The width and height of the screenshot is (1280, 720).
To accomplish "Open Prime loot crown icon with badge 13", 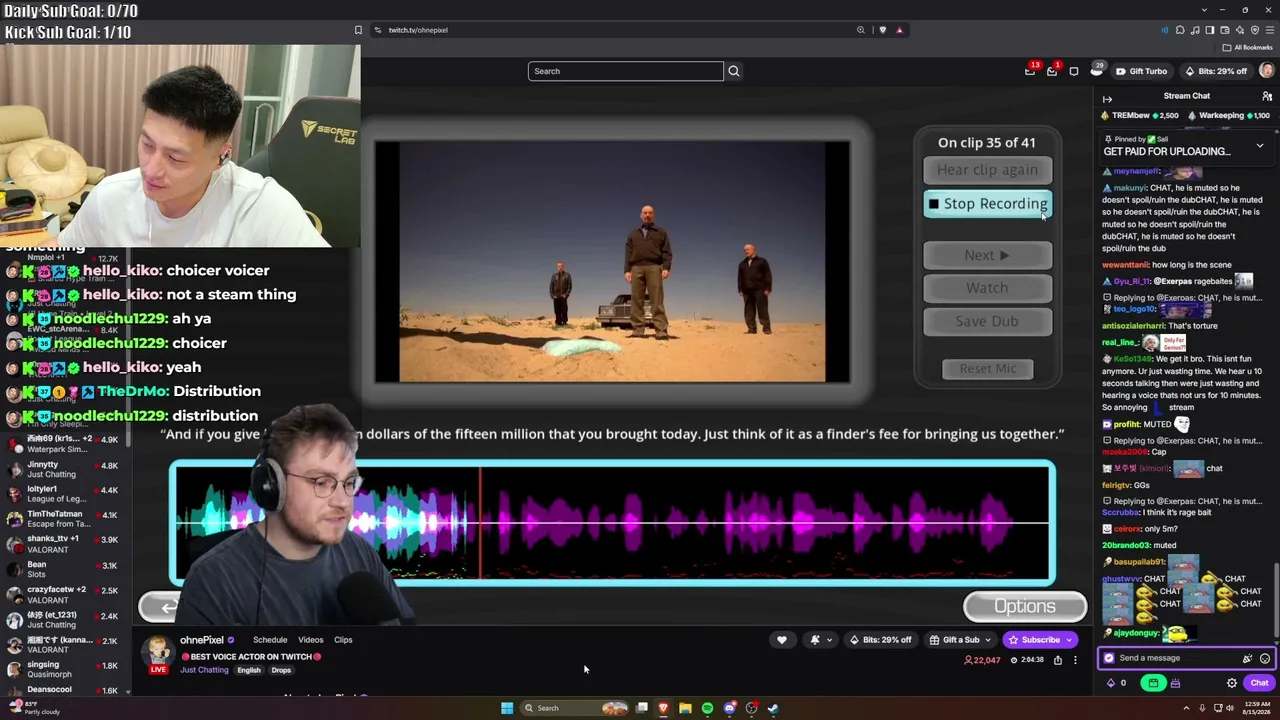I will click(x=1030, y=71).
